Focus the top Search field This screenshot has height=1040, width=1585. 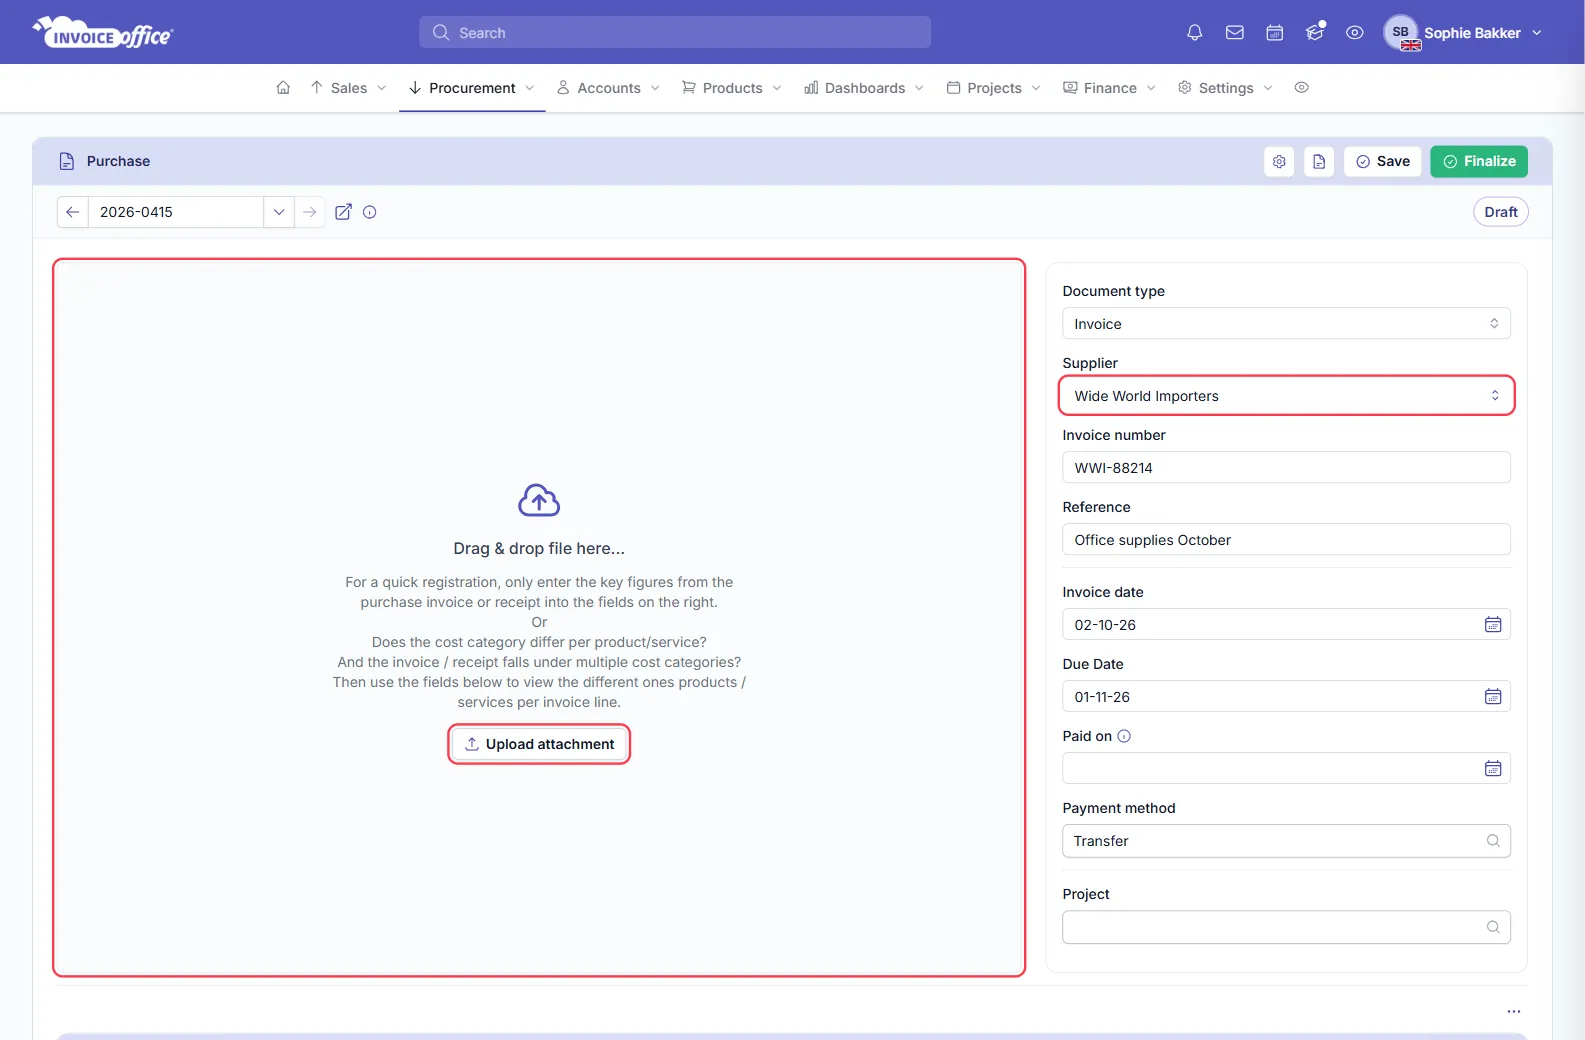(x=675, y=33)
